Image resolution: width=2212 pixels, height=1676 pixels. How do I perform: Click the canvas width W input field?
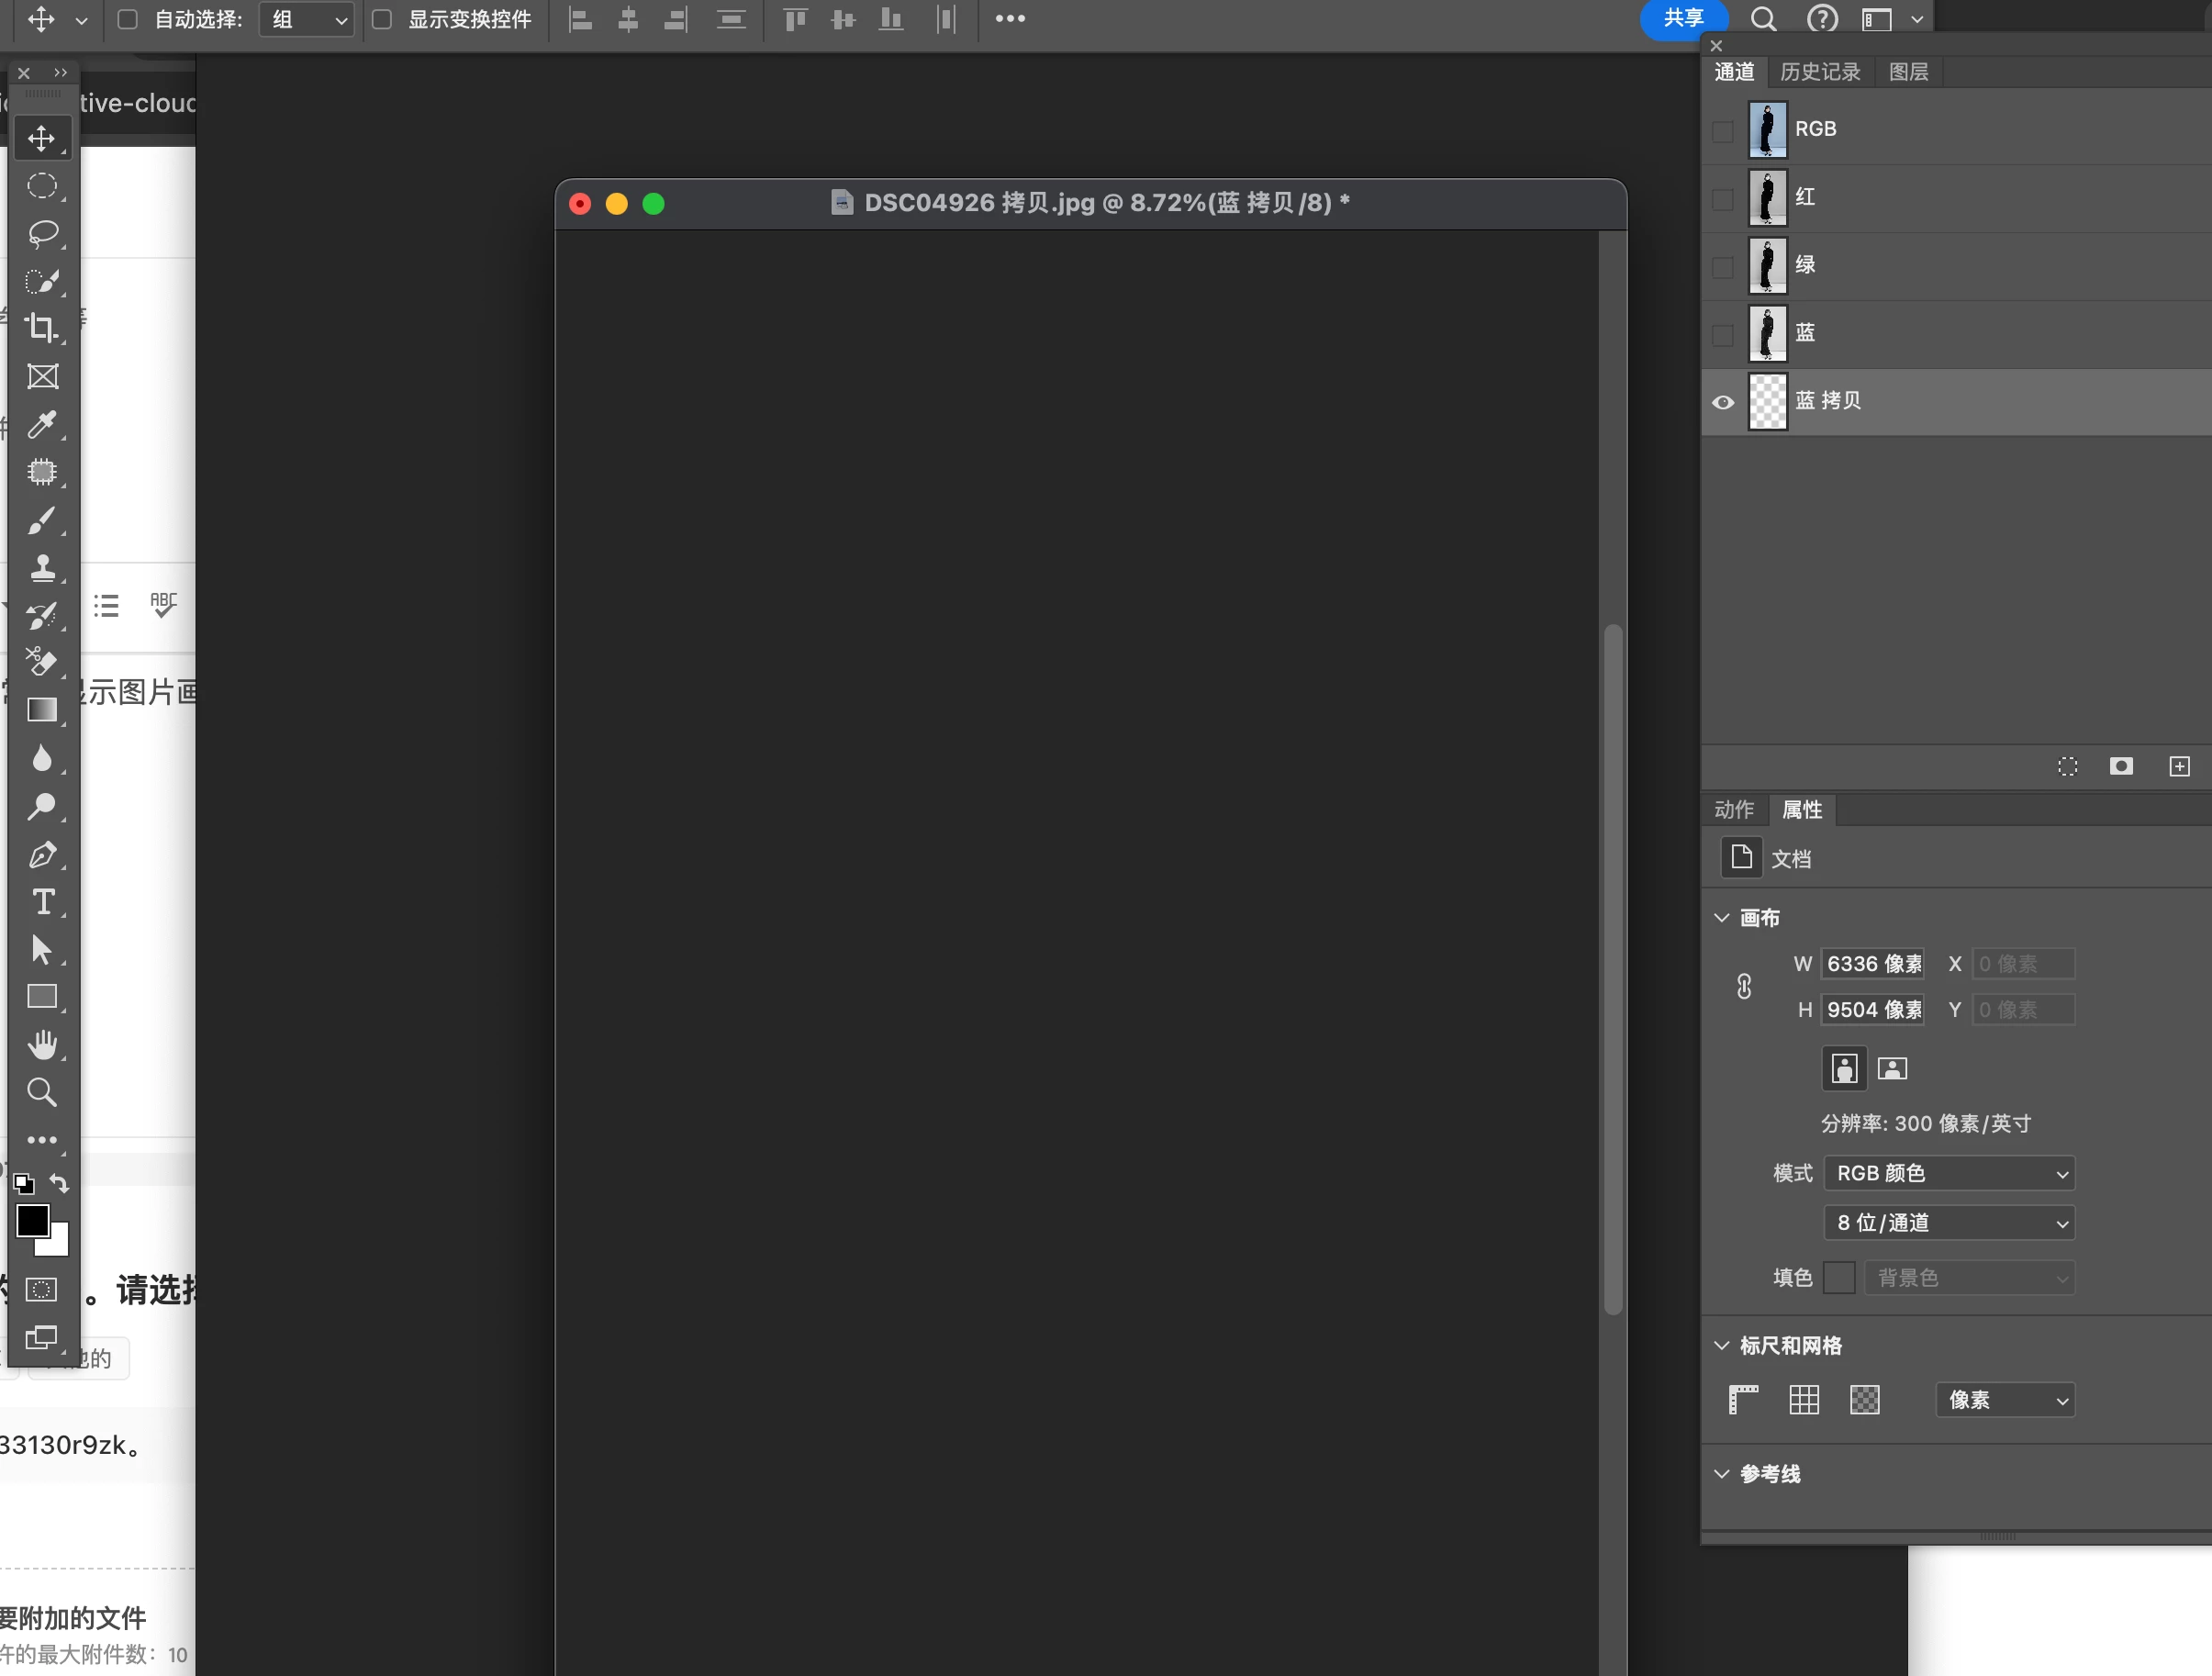1873,964
